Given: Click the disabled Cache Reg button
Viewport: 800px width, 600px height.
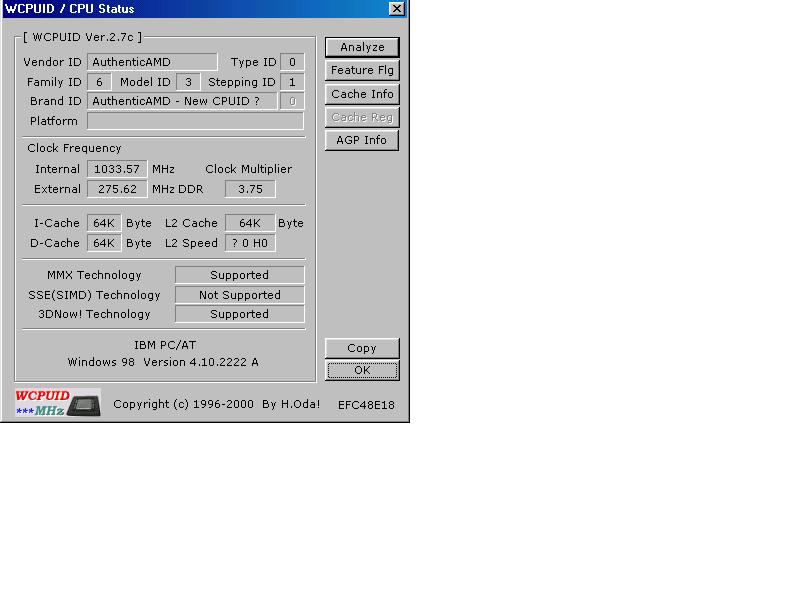Looking at the screenshot, I should [362, 117].
